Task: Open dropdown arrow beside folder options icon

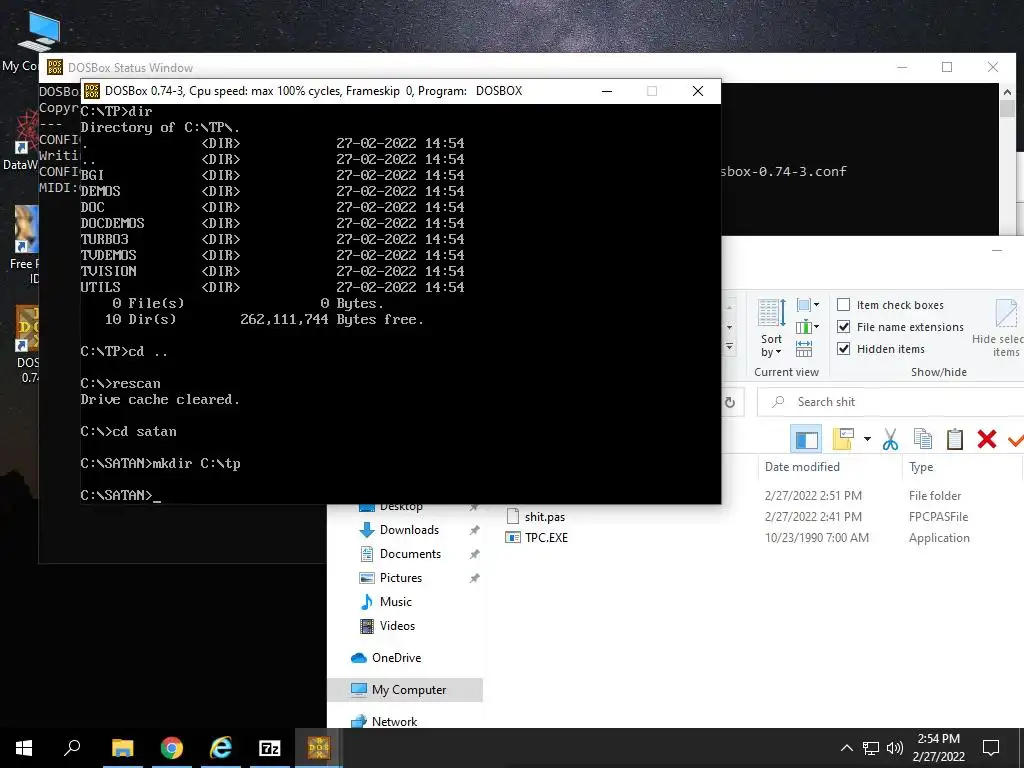Action: [867, 439]
